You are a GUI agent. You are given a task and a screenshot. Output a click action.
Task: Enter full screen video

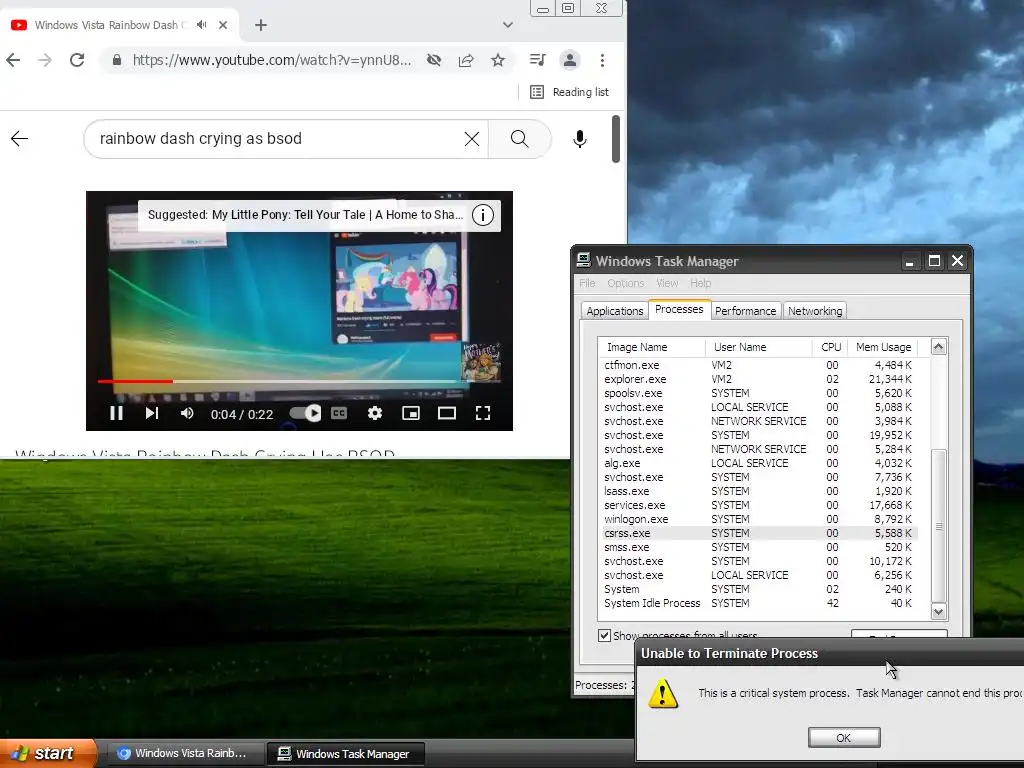pyautogui.click(x=483, y=413)
